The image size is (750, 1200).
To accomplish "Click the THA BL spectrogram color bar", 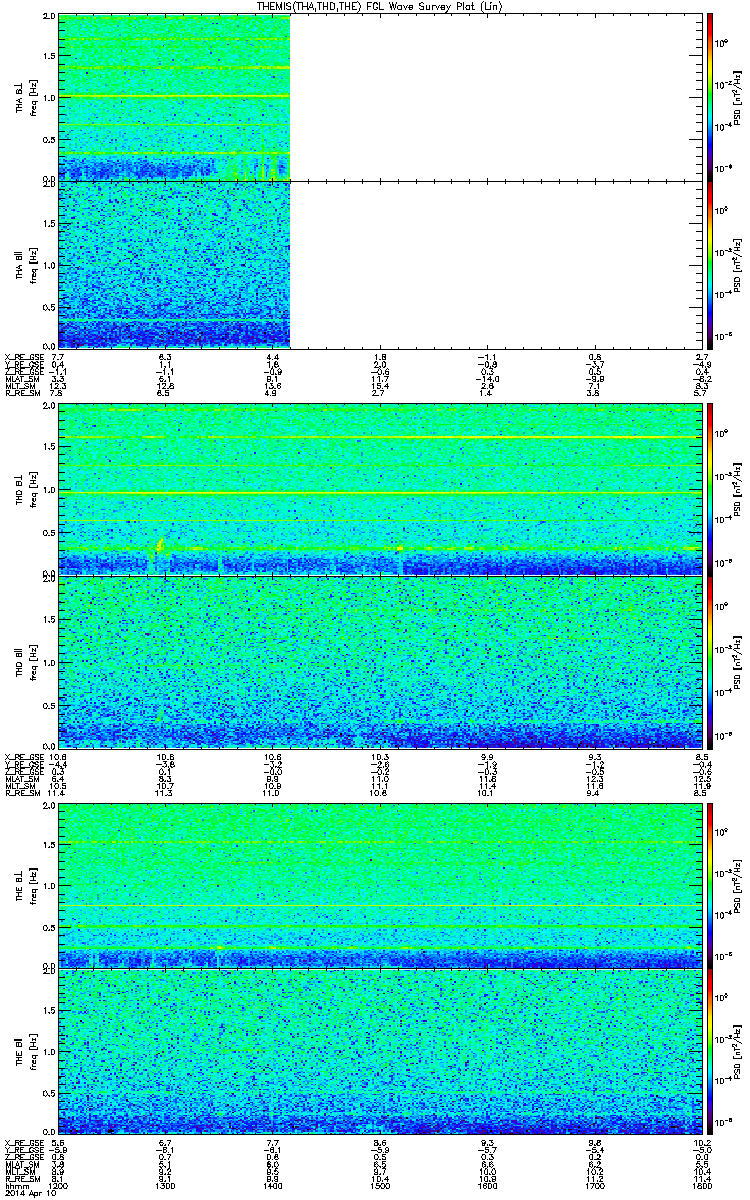I will click(709, 97).
